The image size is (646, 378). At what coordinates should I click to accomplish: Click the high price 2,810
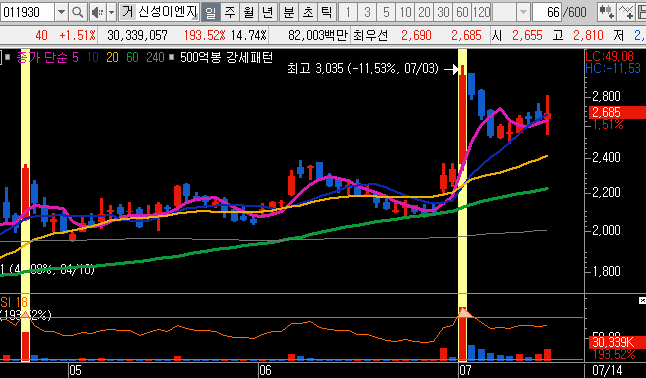click(588, 35)
